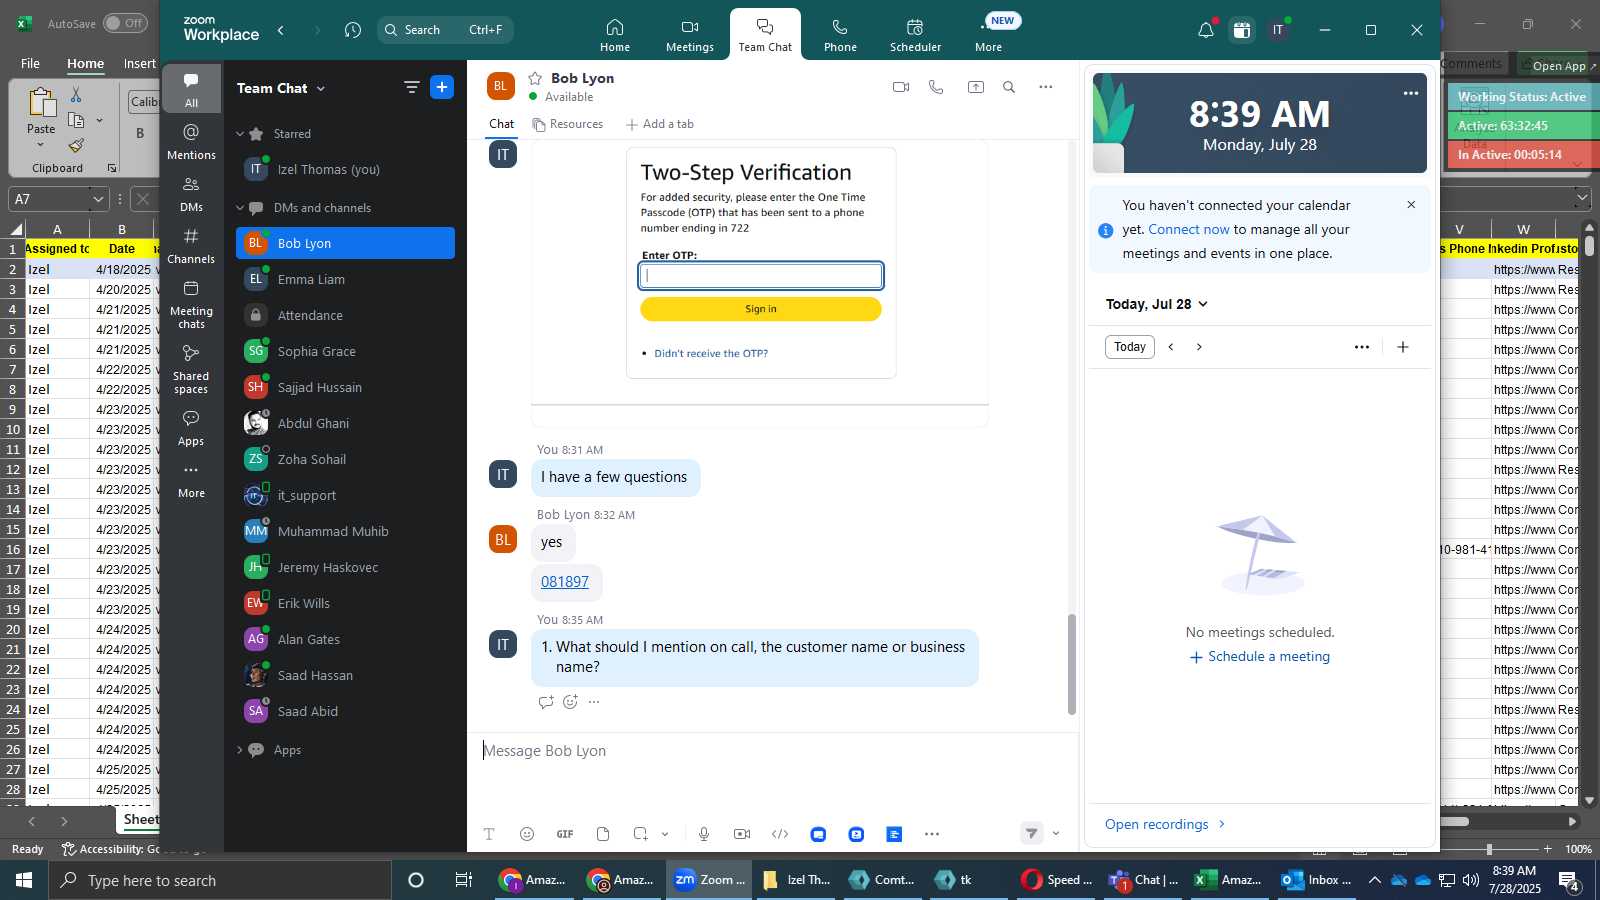Insert code snippet in message
Image resolution: width=1600 pixels, height=900 pixels.
[x=780, y=834]
